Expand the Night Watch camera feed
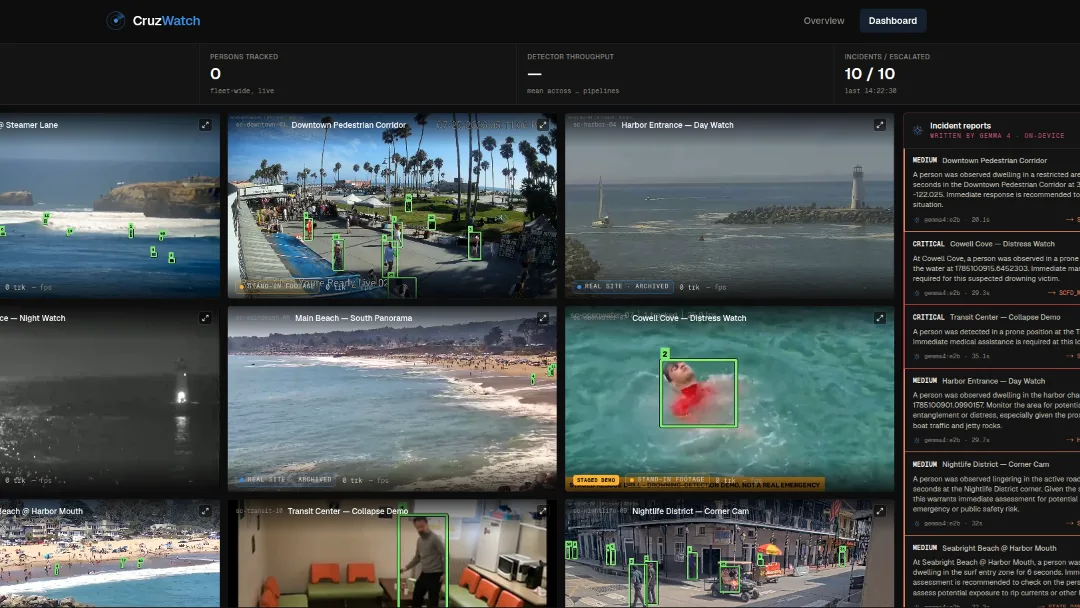This screenshot has width=1080, height=608. click(205, 318)
